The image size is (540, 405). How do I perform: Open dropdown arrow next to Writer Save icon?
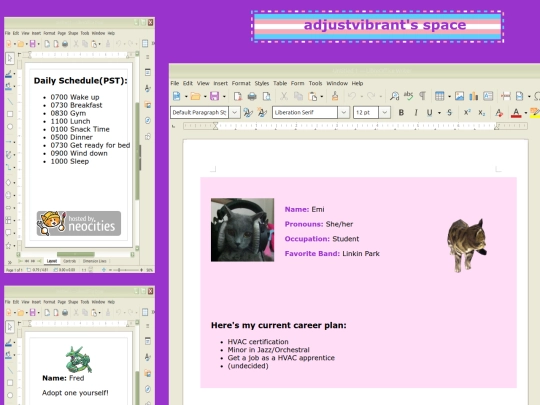click(224, 96)
